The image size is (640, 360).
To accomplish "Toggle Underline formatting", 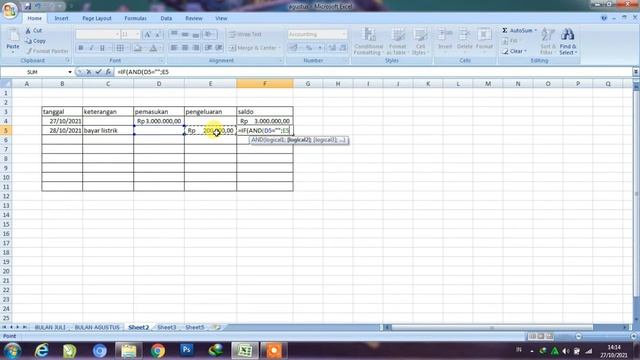I will [102, 48].
